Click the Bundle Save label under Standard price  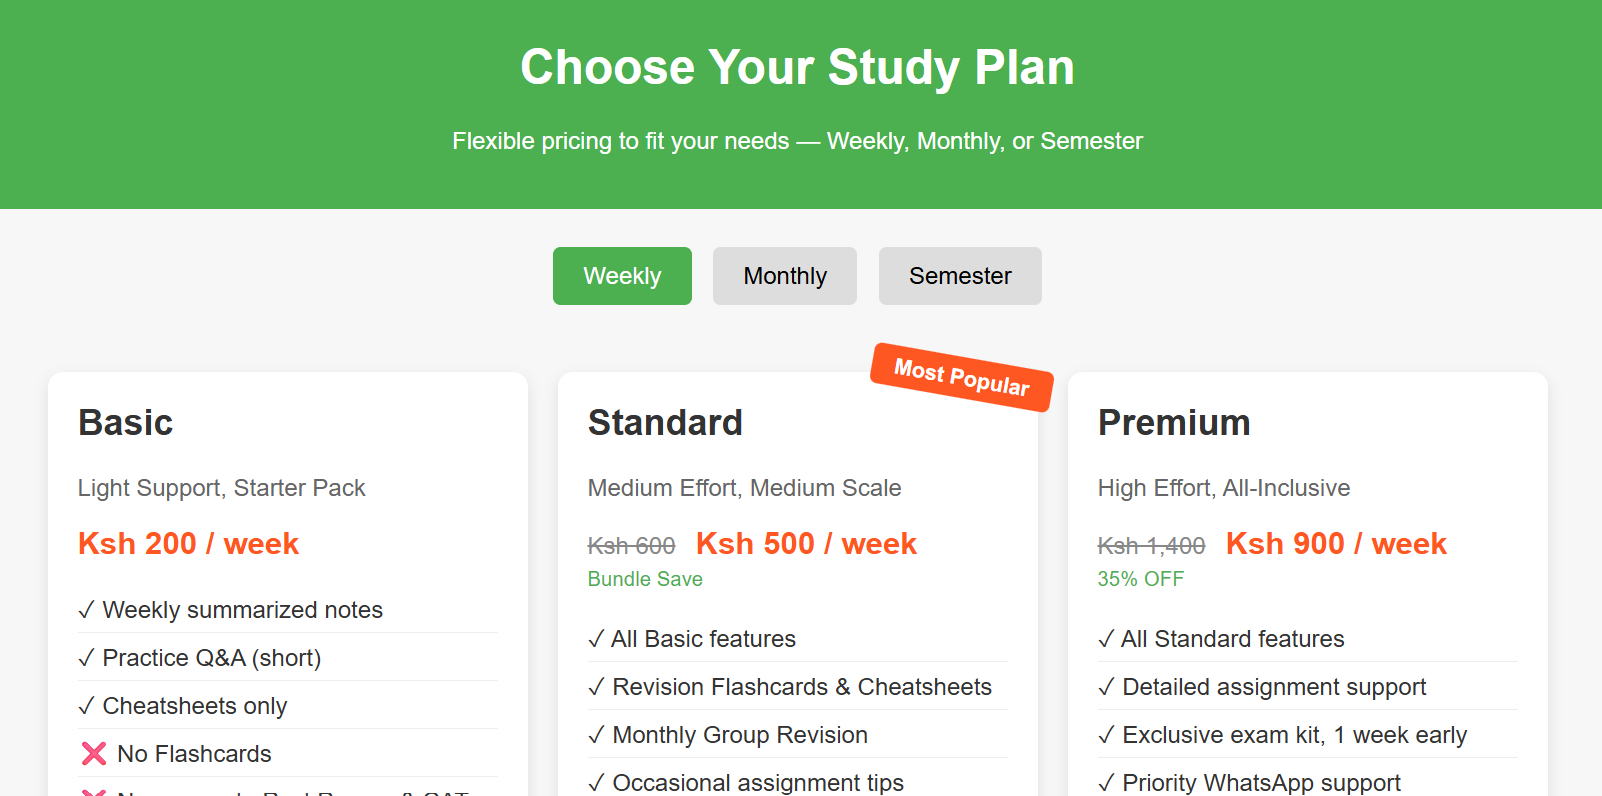645,579
